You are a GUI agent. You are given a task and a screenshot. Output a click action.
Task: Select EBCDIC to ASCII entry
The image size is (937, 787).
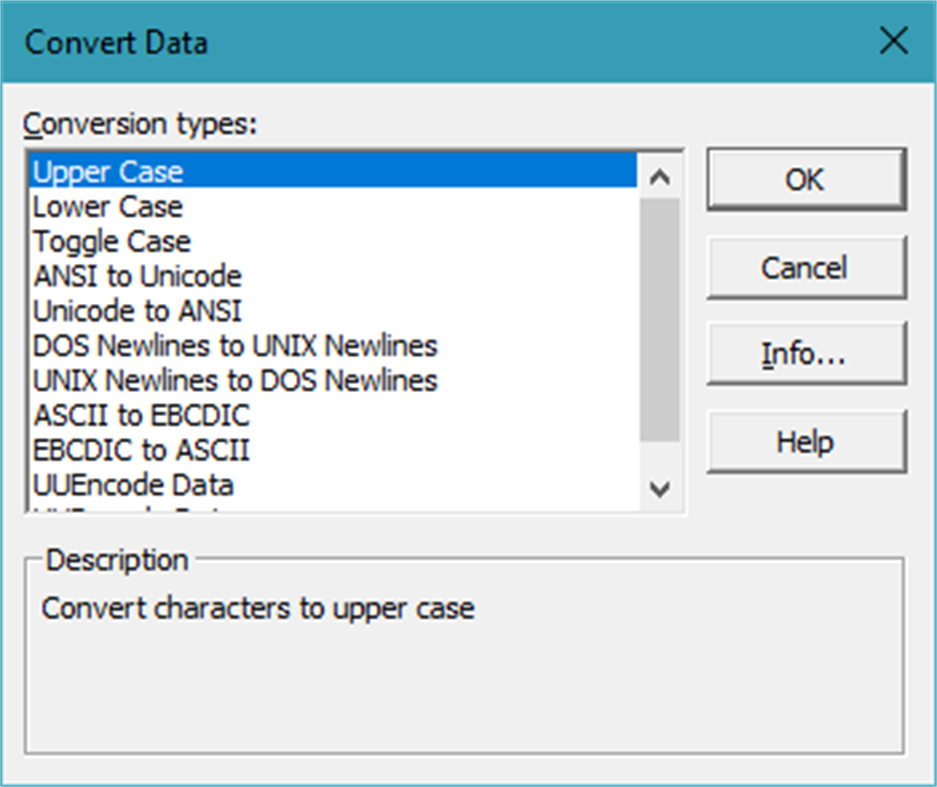point(141,450)
